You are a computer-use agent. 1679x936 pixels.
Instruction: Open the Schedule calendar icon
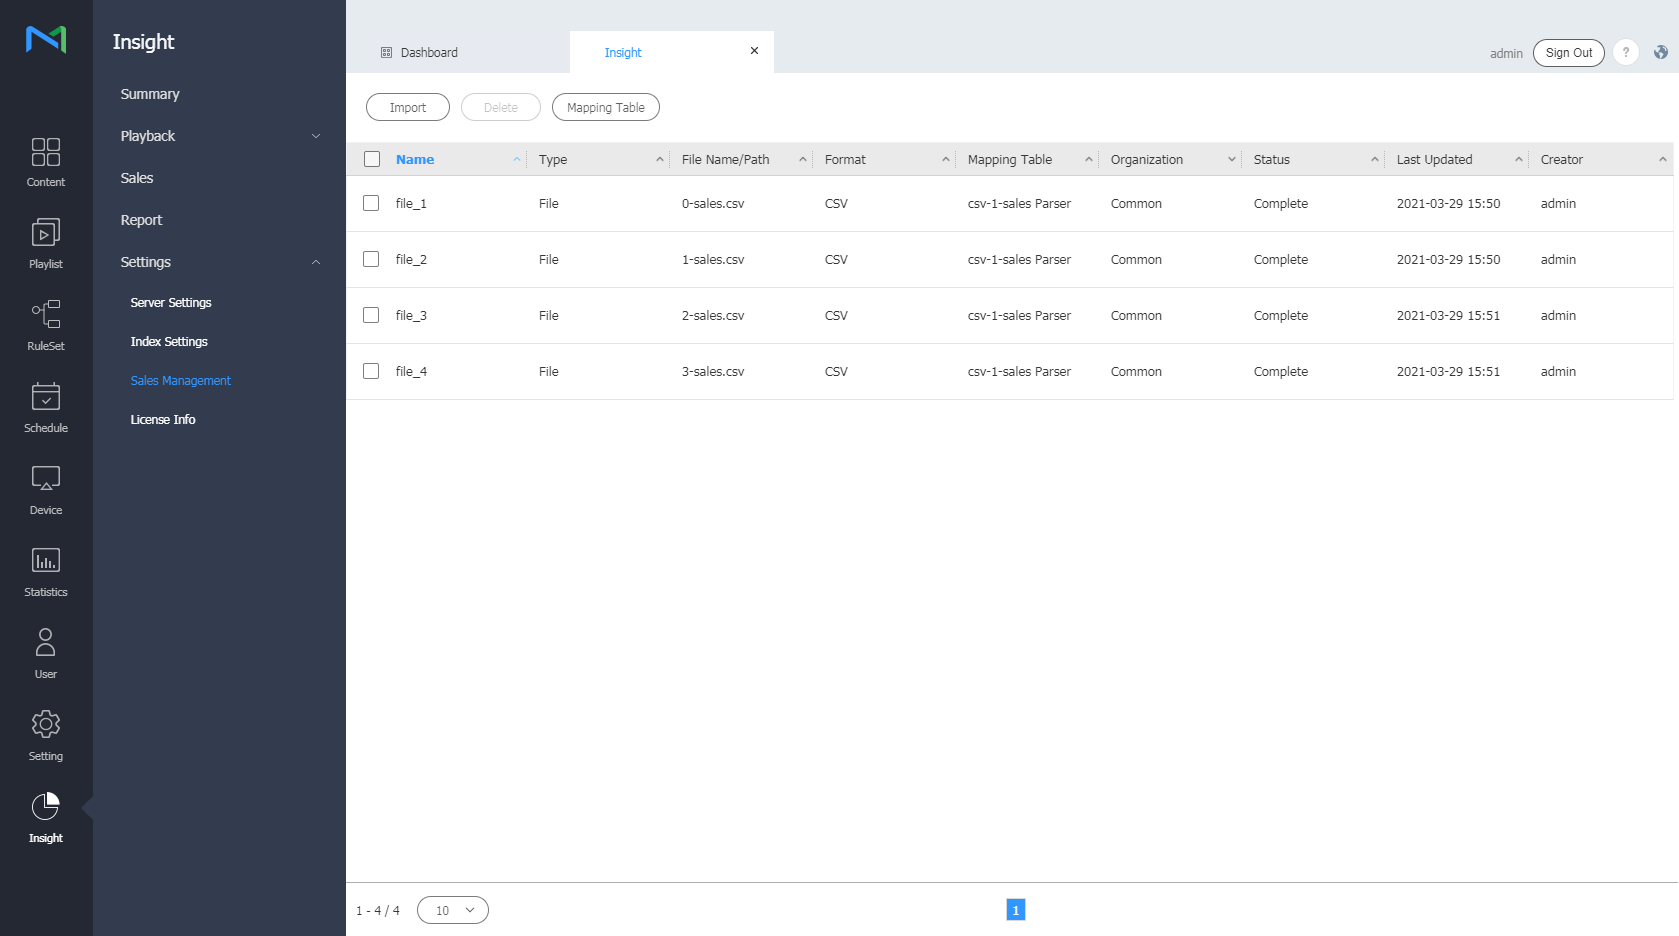coord(46,408)
